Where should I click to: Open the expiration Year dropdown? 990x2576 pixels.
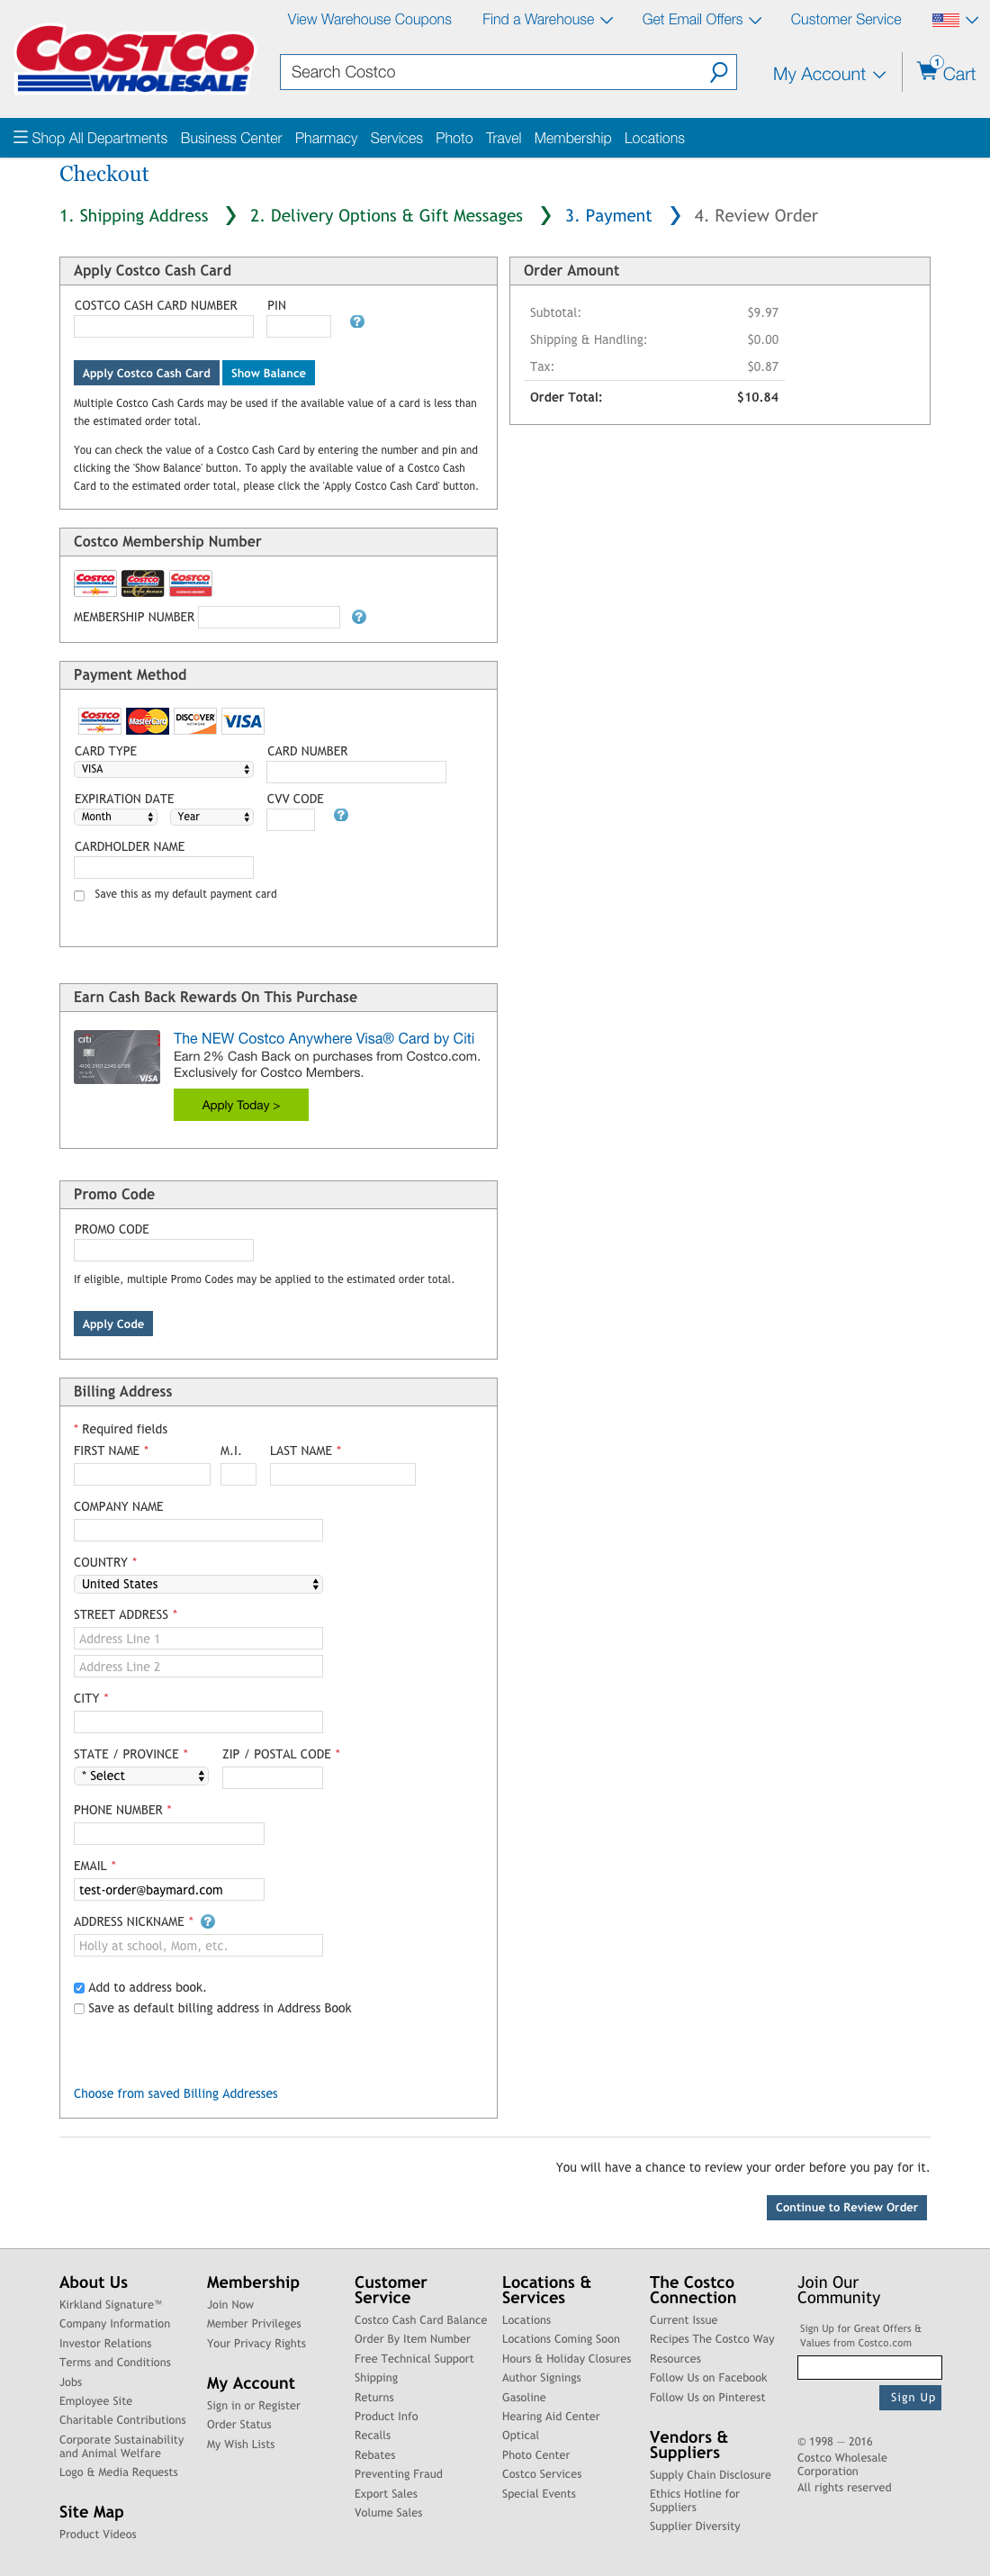[211, 817]
